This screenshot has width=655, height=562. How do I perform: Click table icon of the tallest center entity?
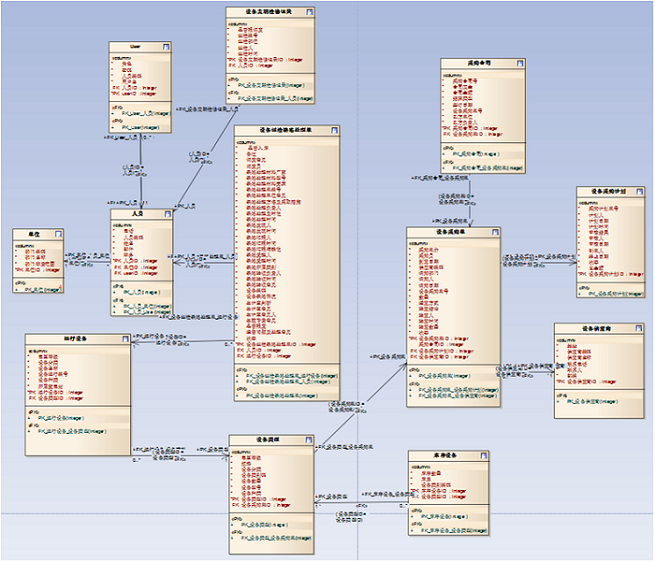pos(333,130)
